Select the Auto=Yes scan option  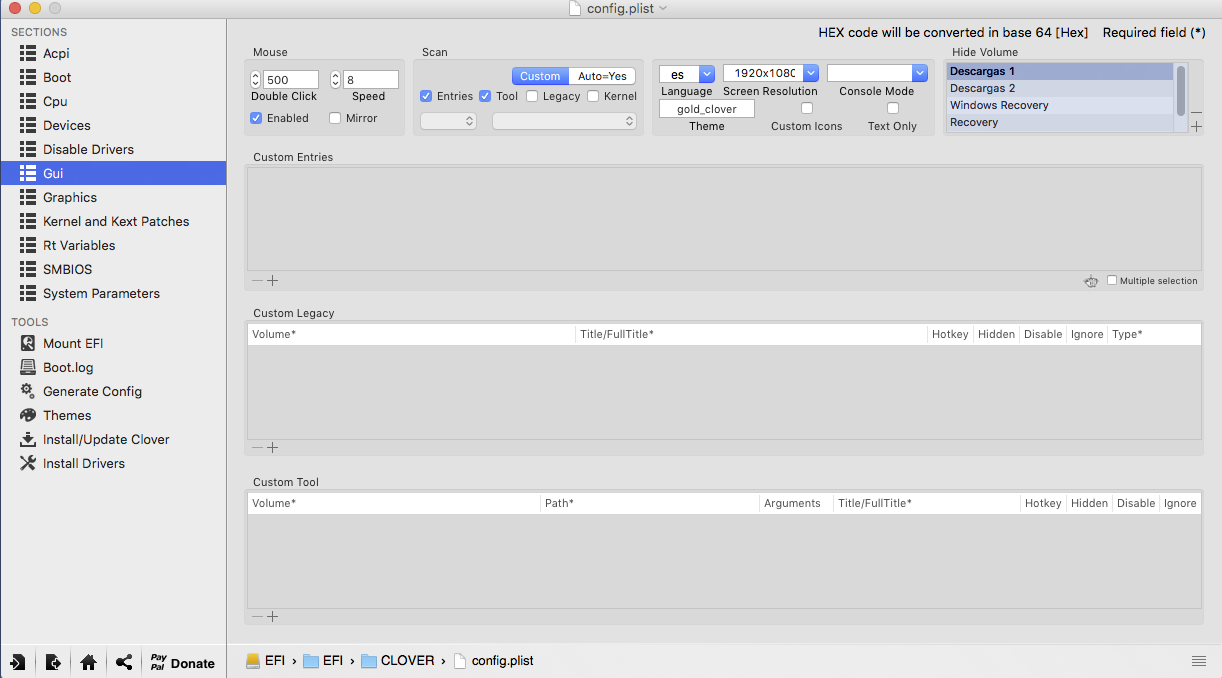(602, 76)
